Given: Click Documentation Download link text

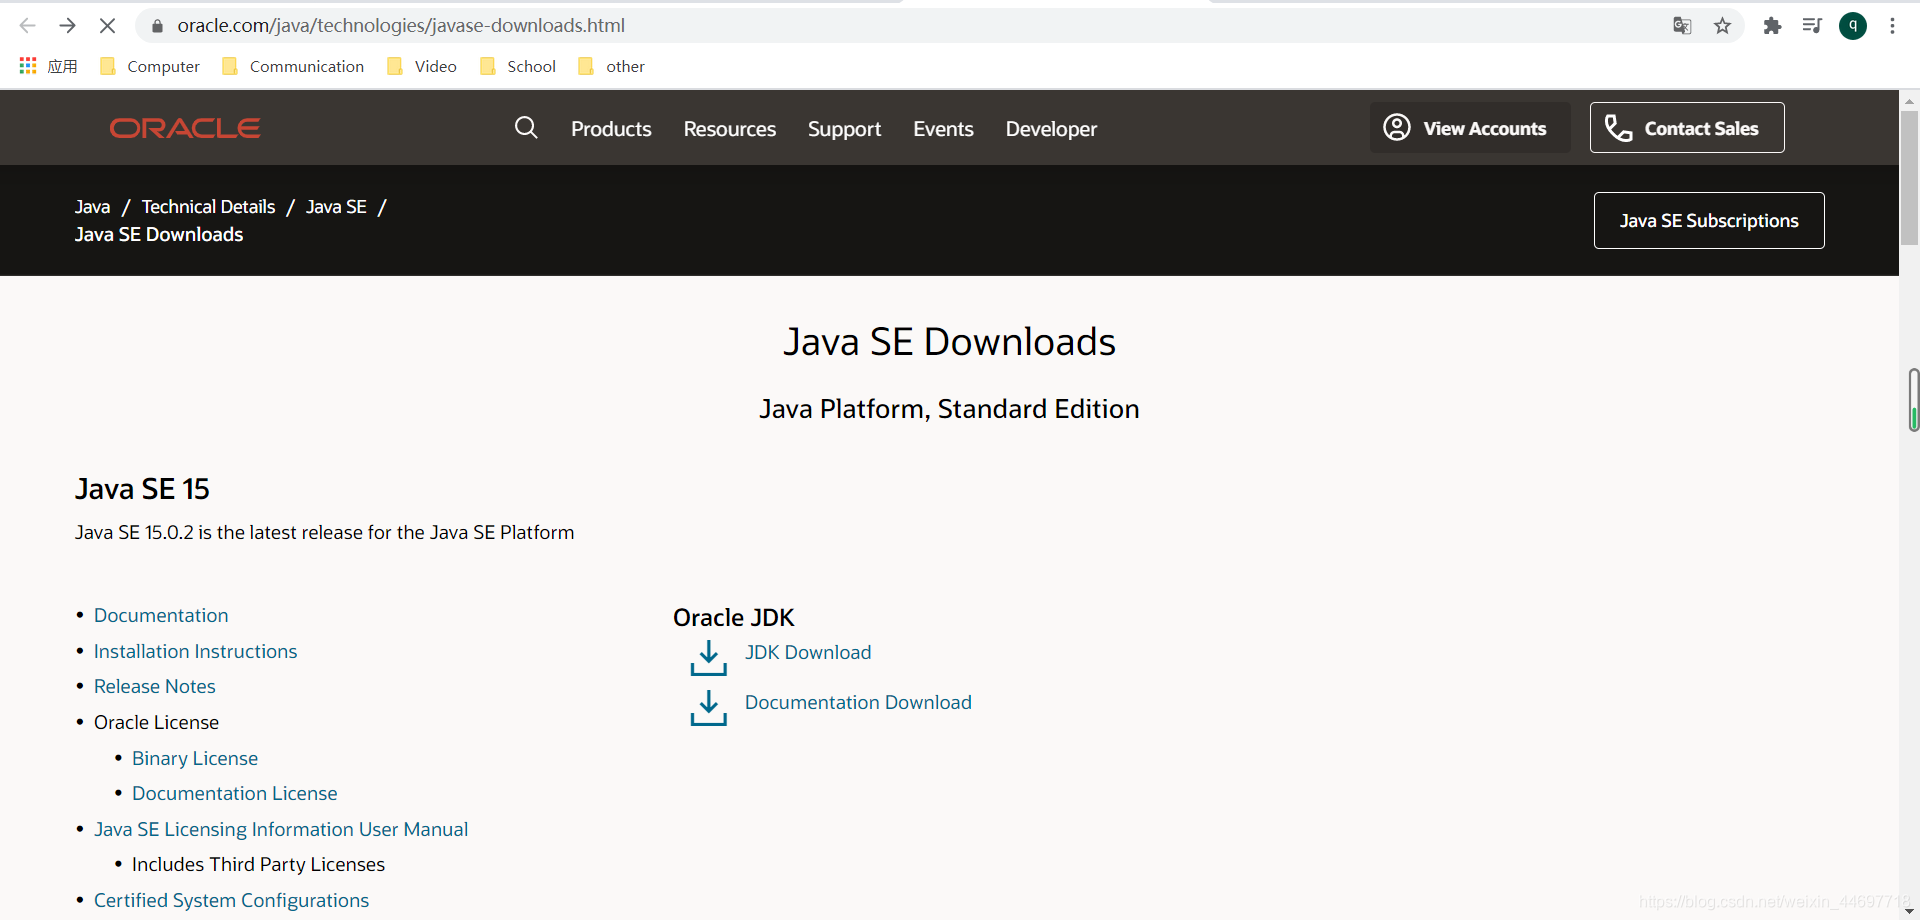Looking at the screenshot, I should 858,703.
